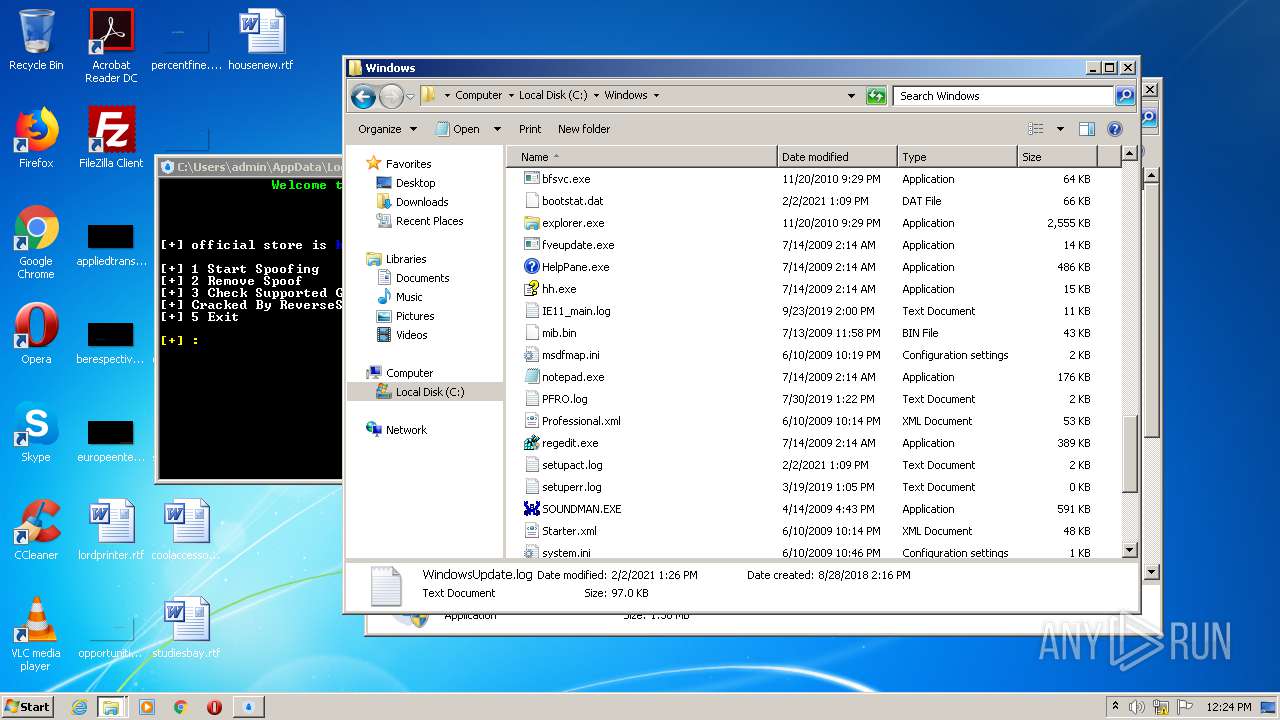Open Acrobat Reader DC desktop shortcut
Image resolution: width=1280 pixels, height=720 pixels.
pos(111,46)
